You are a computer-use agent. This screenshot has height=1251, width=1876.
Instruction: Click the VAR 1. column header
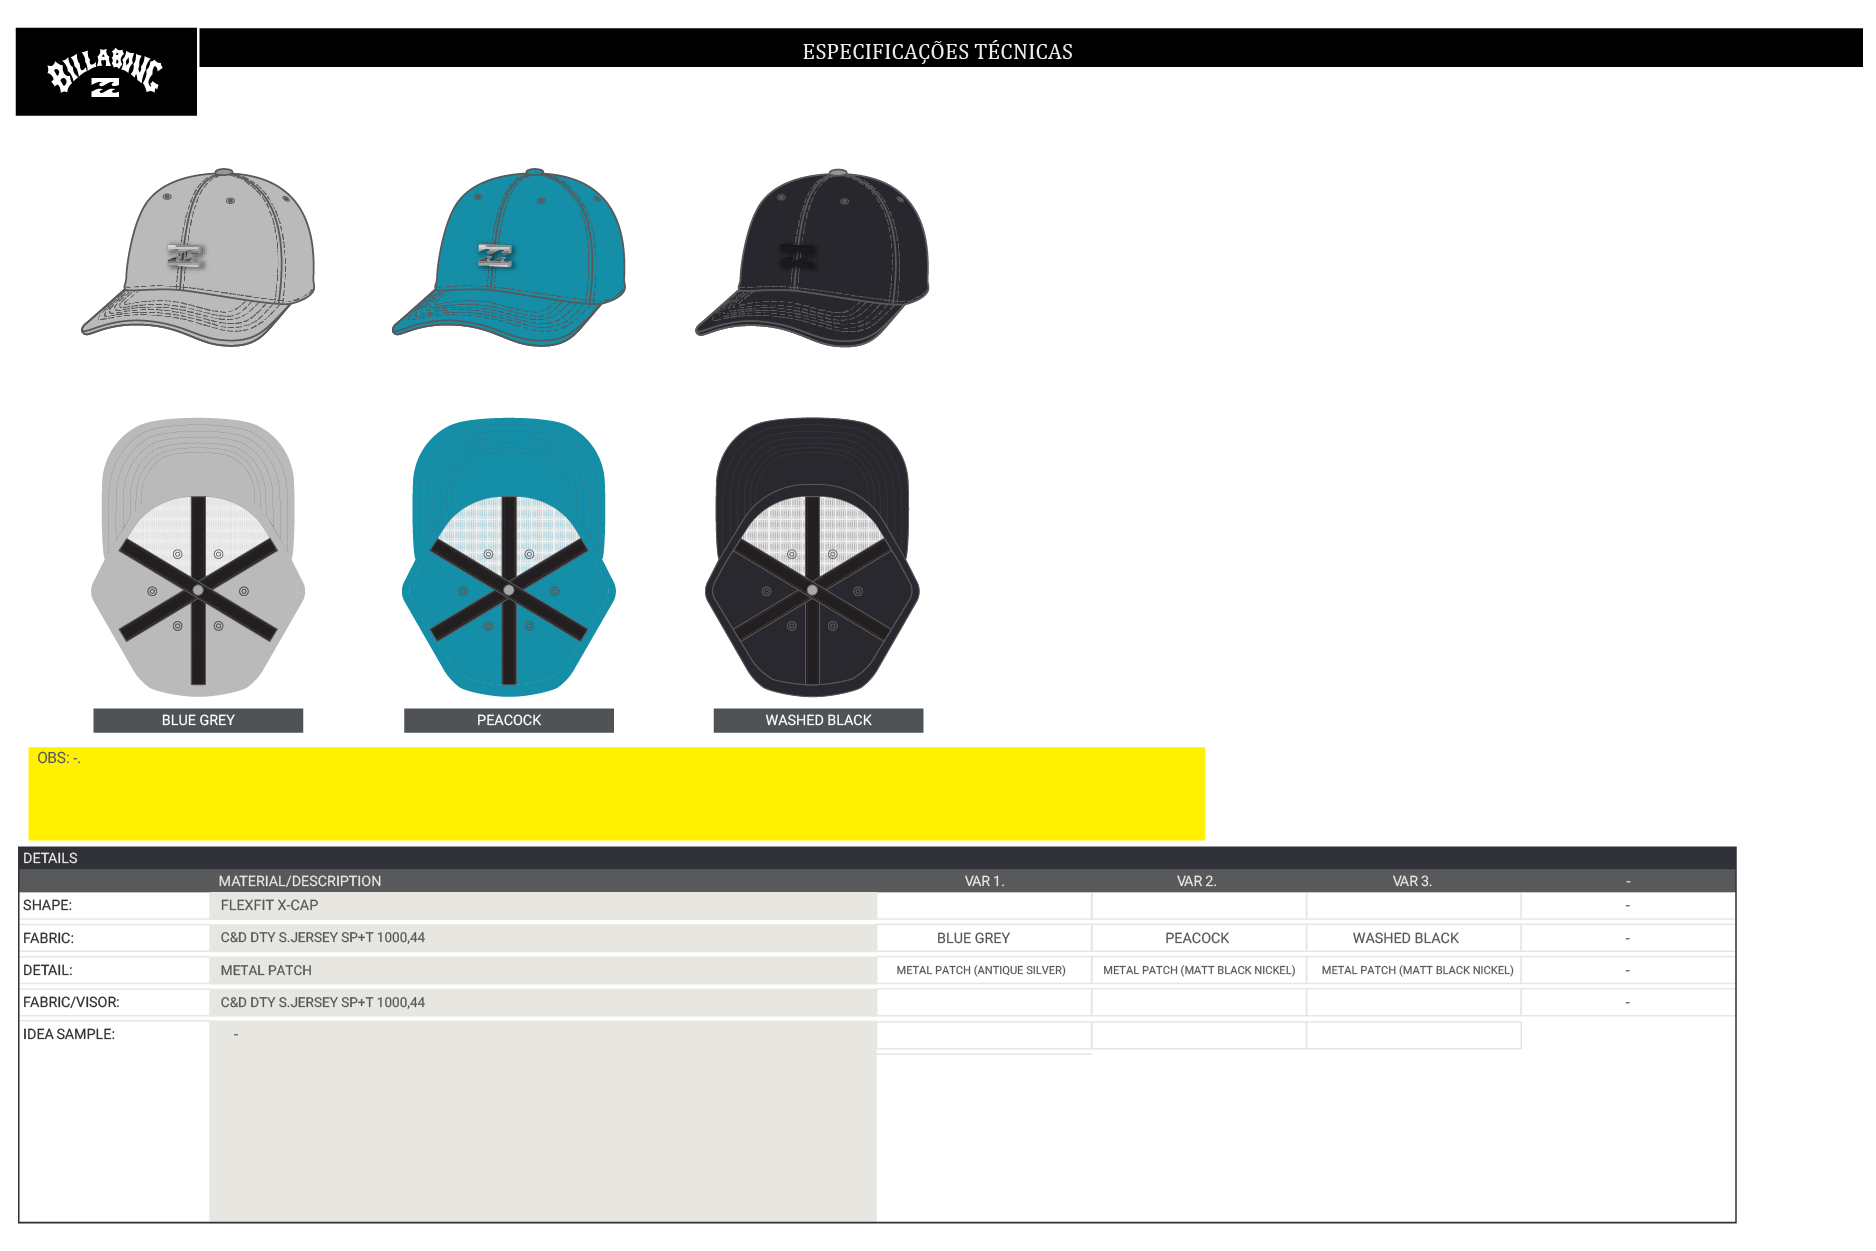point(984,881)
